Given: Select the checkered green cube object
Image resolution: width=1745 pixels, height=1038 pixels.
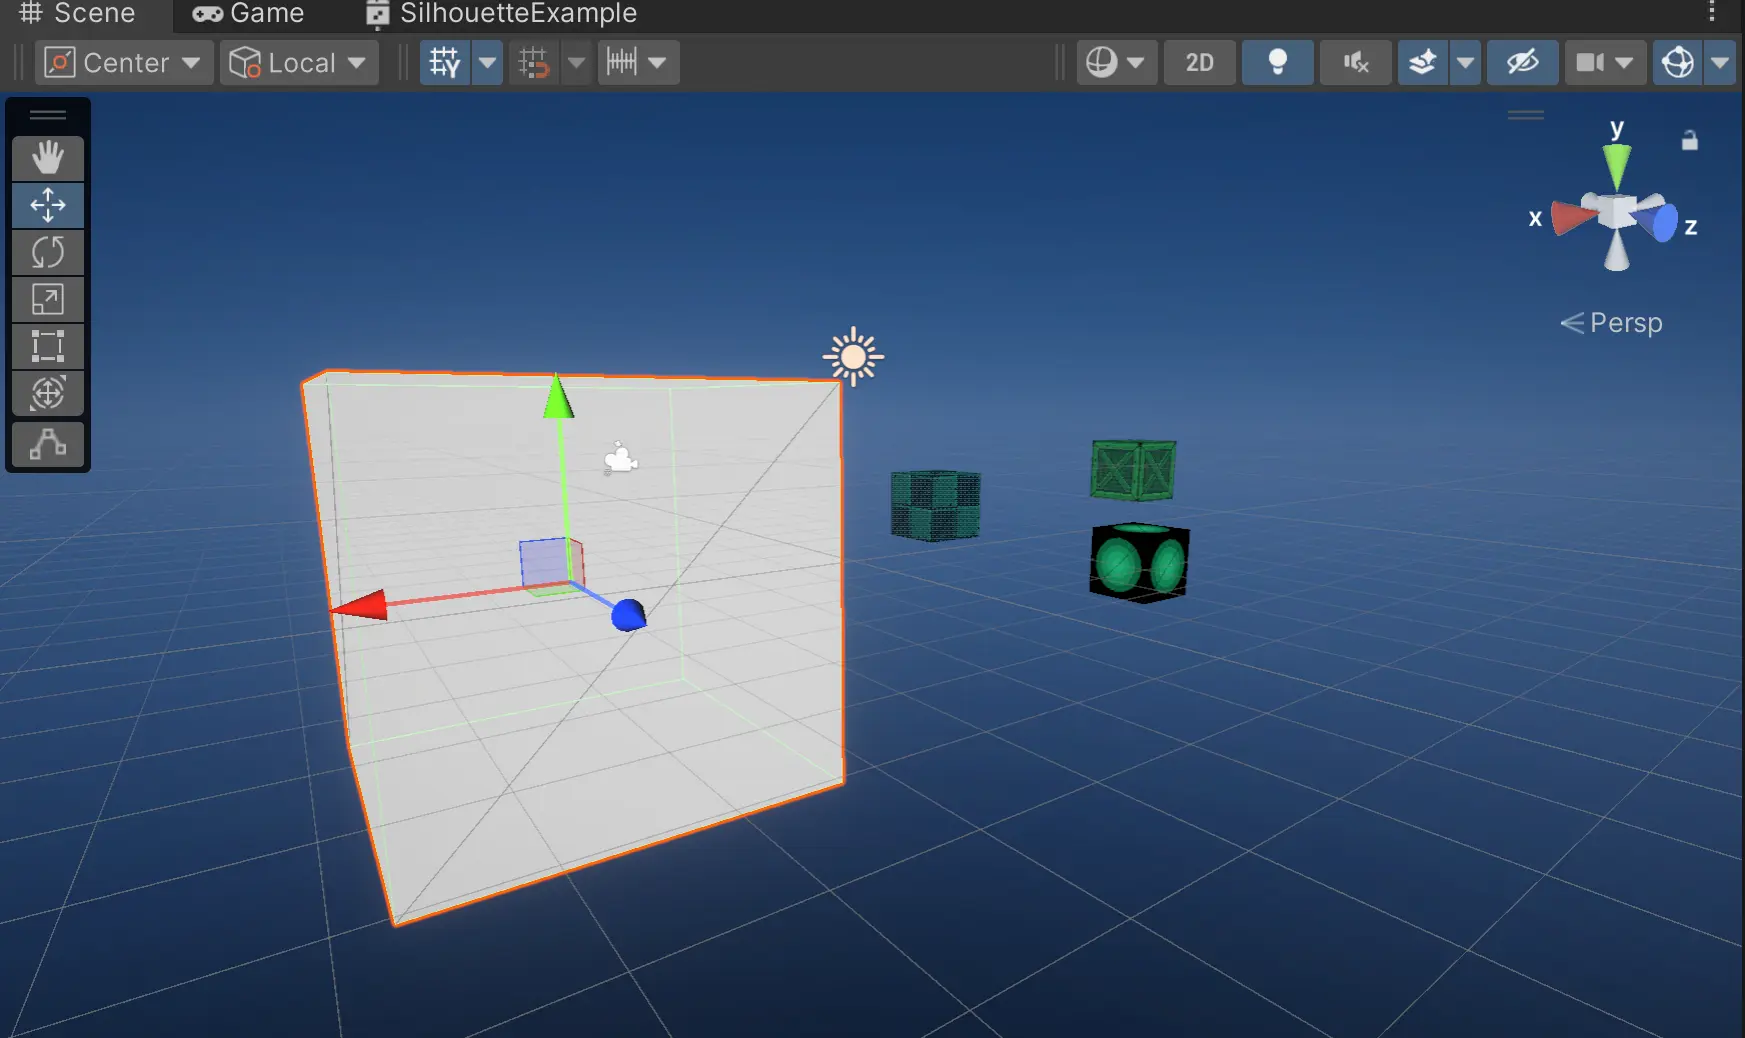Looking at the screenshot, I should coord(935,506).
